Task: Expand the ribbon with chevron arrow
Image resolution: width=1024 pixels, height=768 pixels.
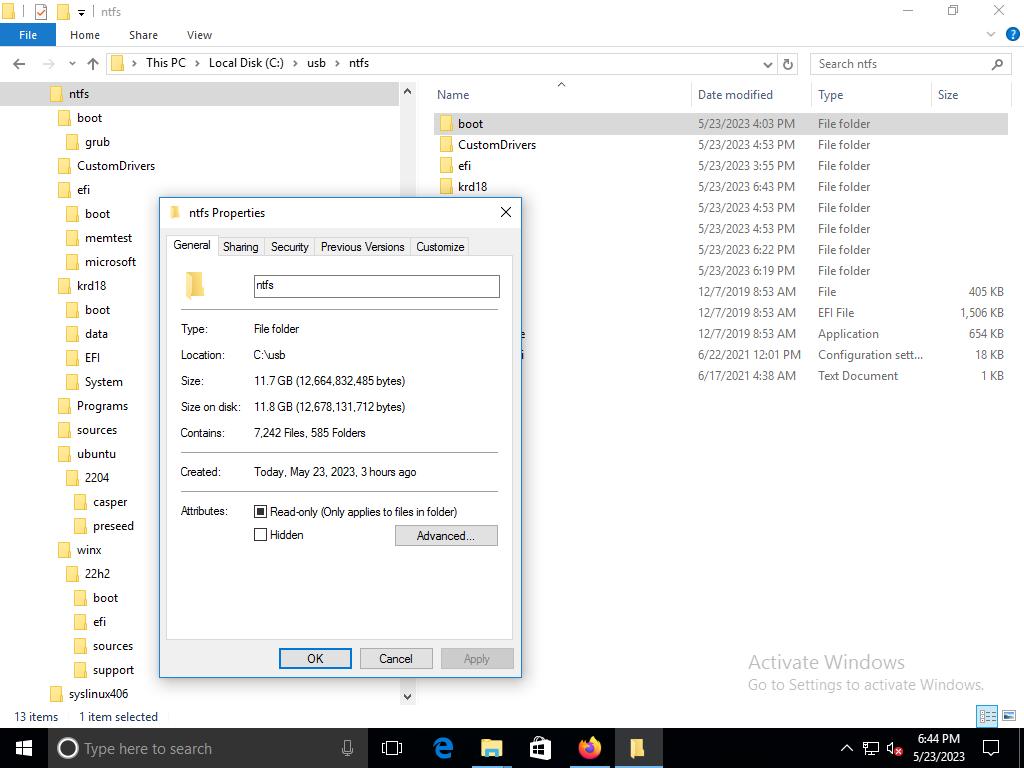Action: 992,35
